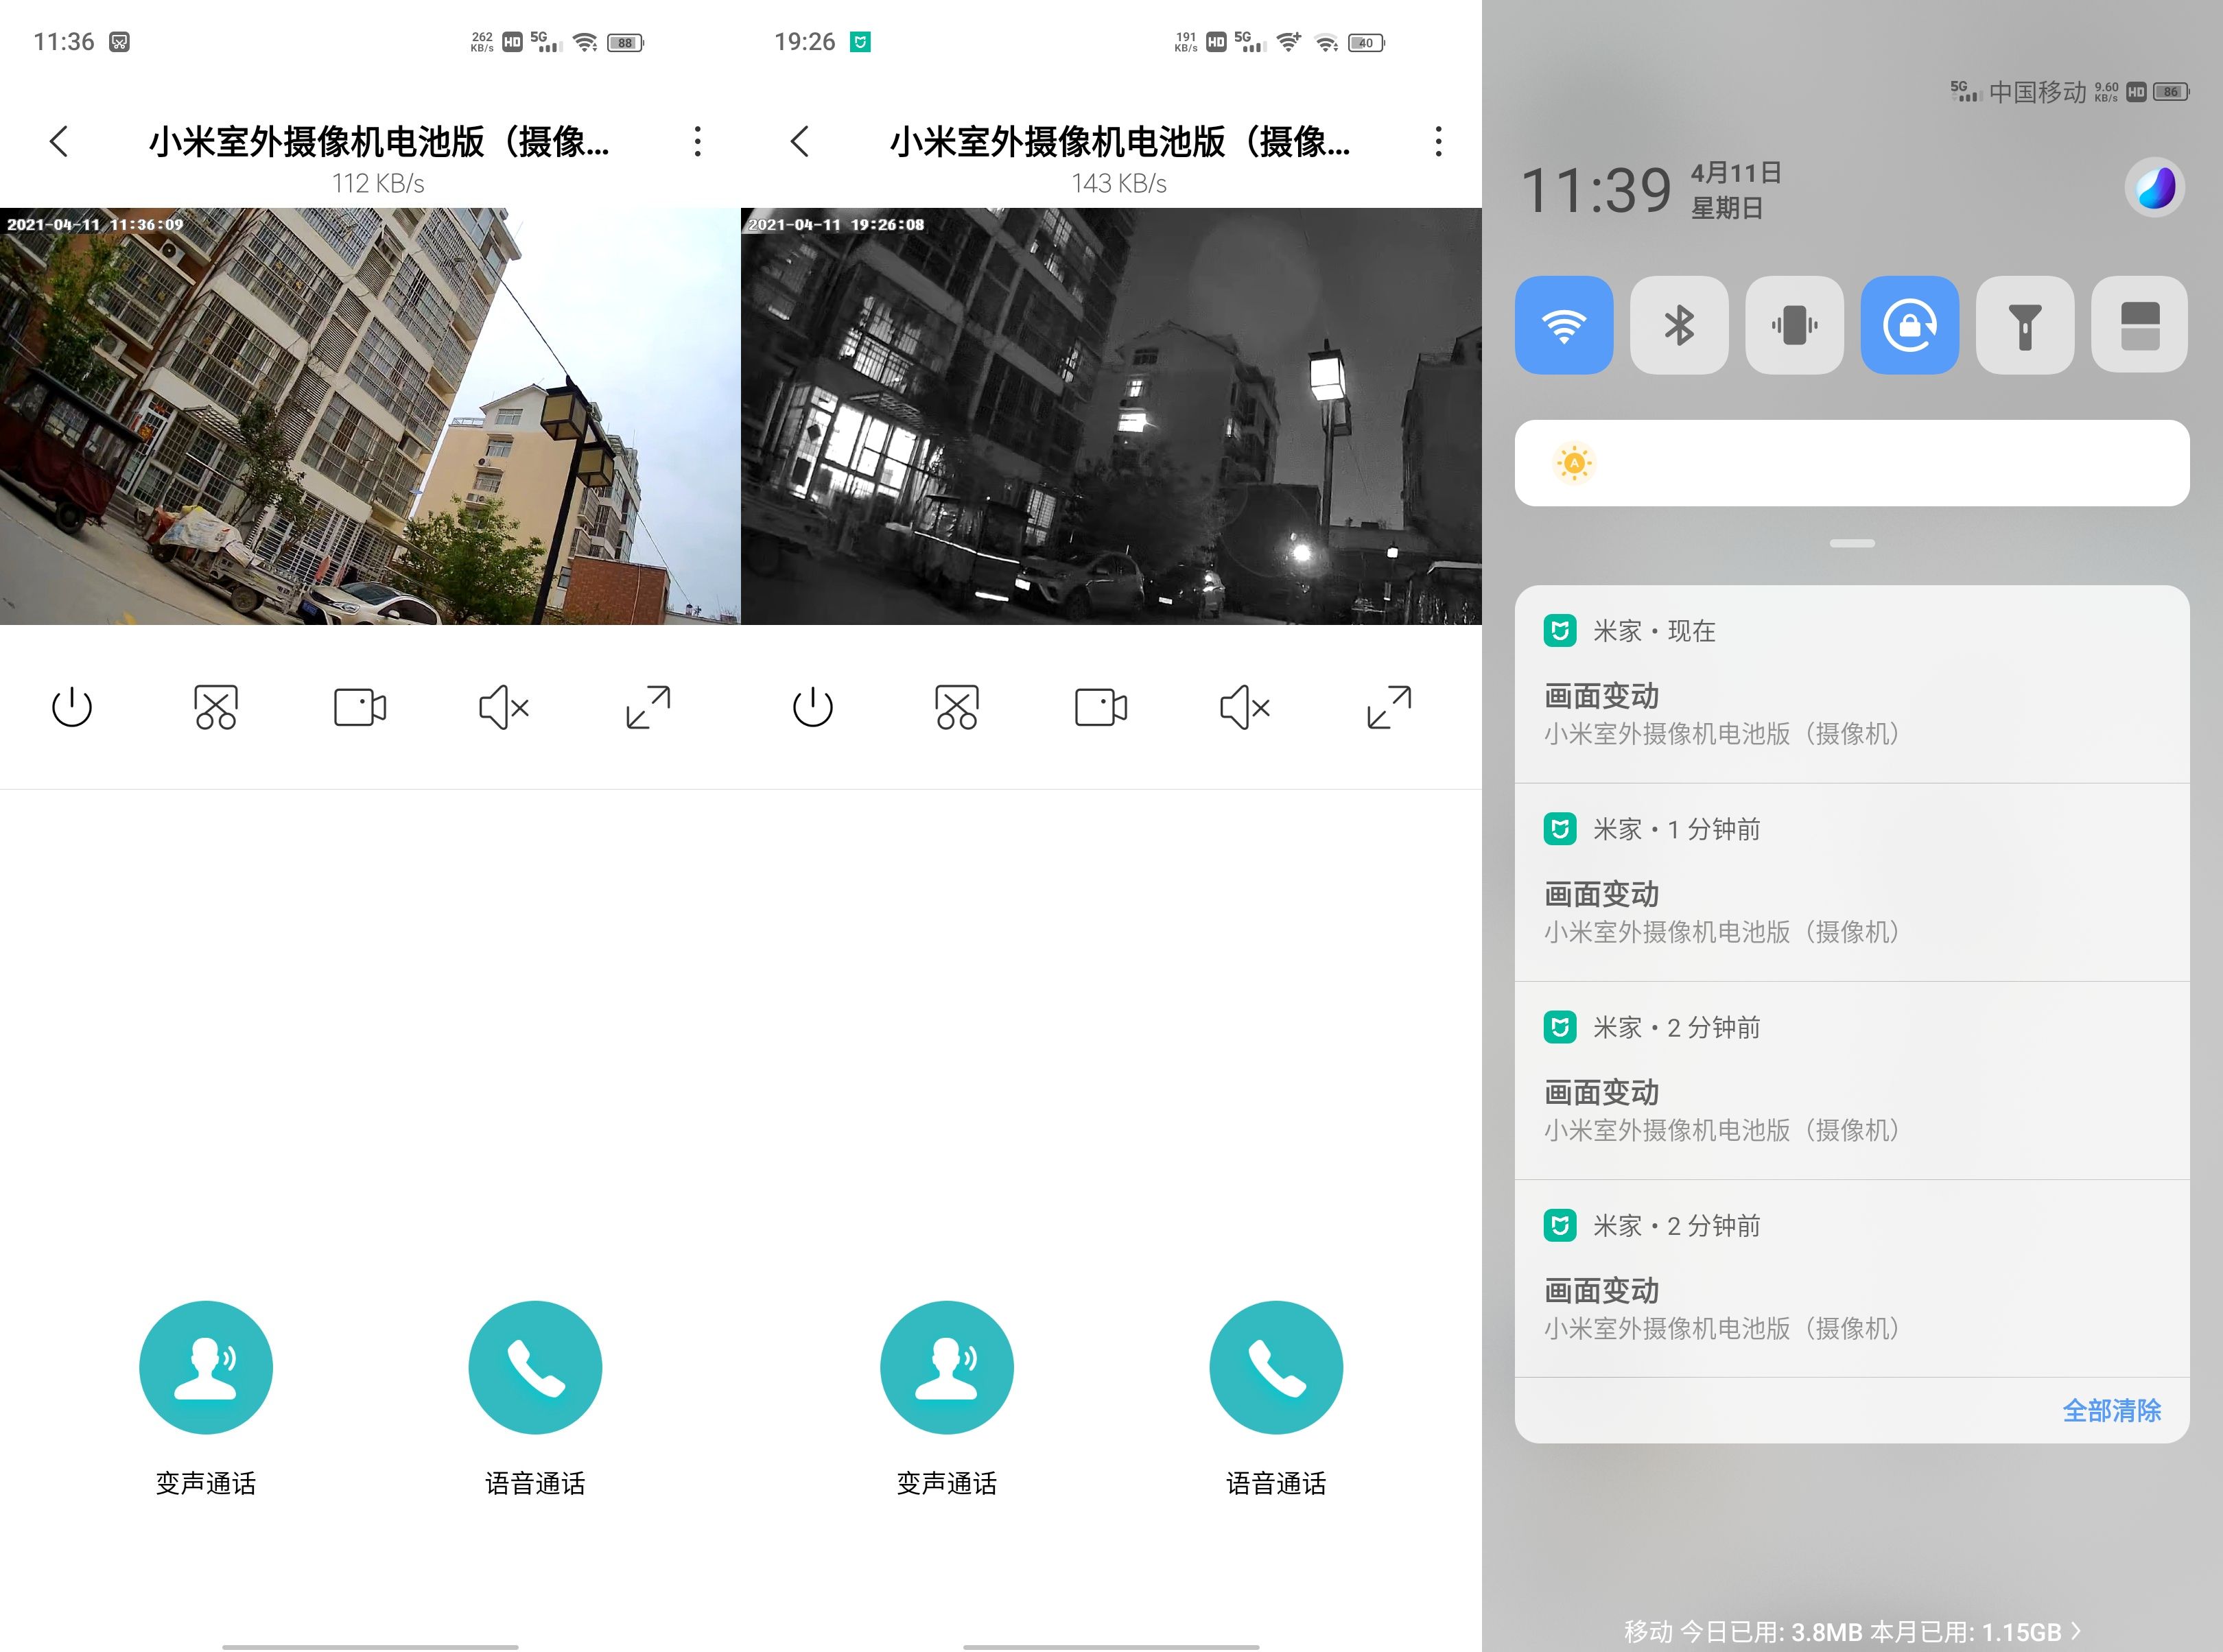Toggle the split-screen quick setting tile
Viewport: 2223px width, 1652px height.
click(x=2140, y=325)
